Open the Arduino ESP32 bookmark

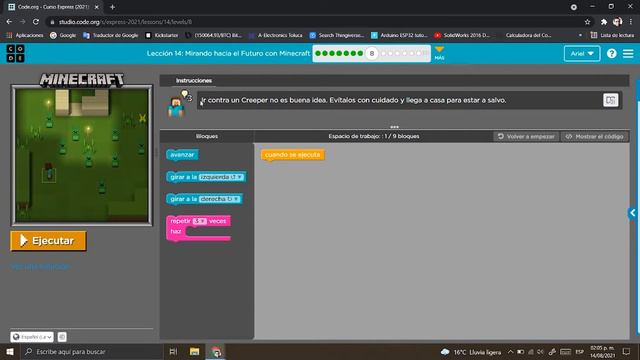click(x=399, y=36)
